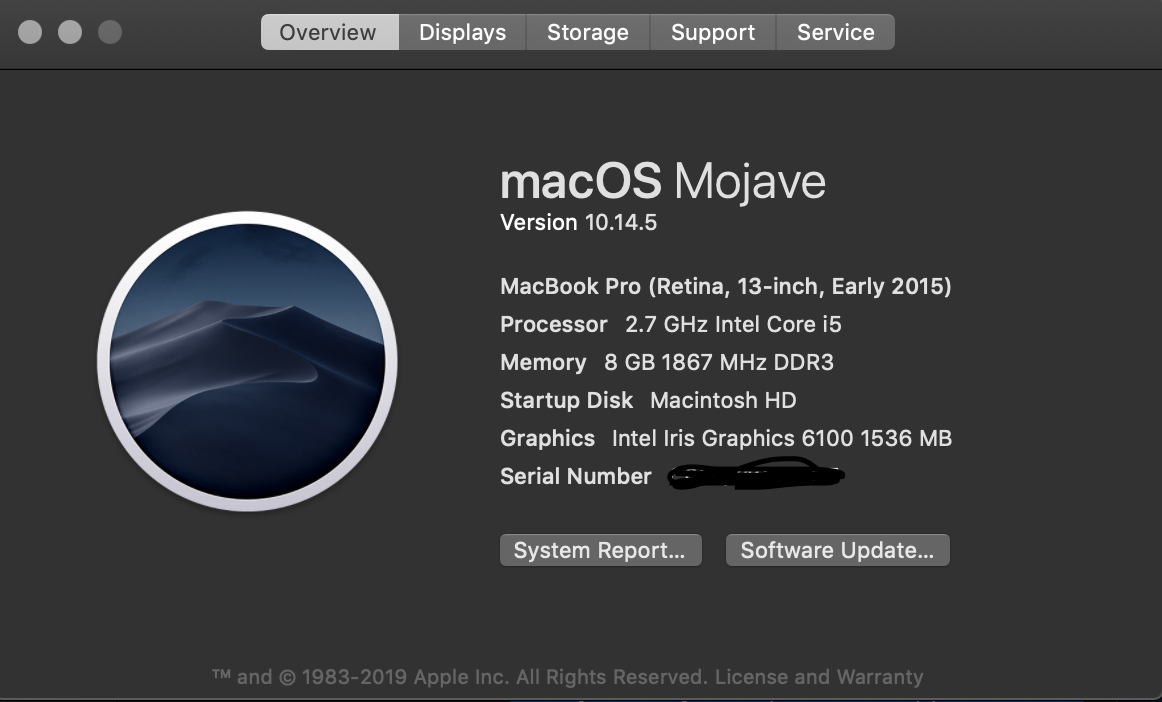
Task: Click the Processor 2.7 GHz Intel Core i5 text
Action: click(670, 325)
